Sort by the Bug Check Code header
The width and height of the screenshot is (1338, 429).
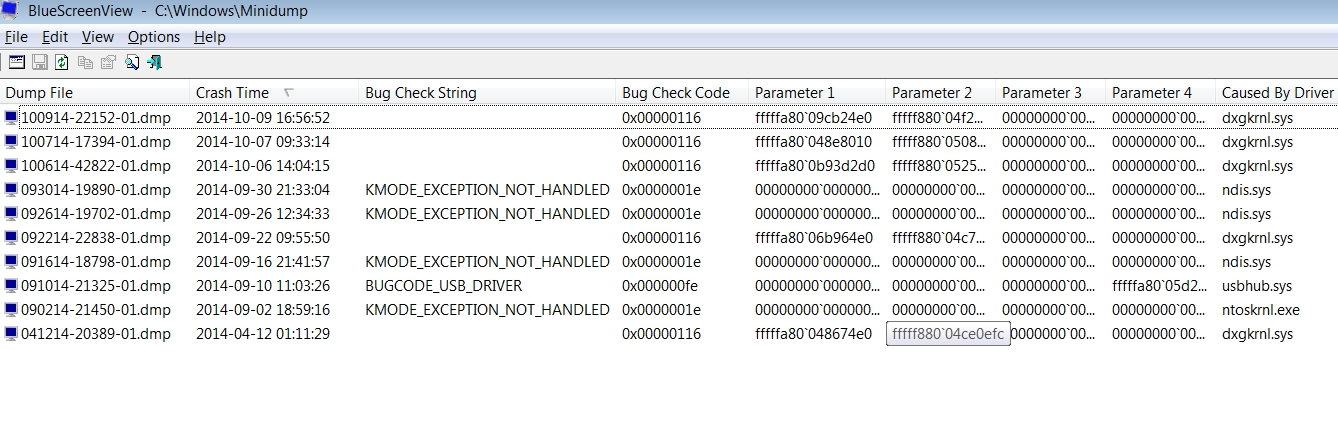(682, 92)
